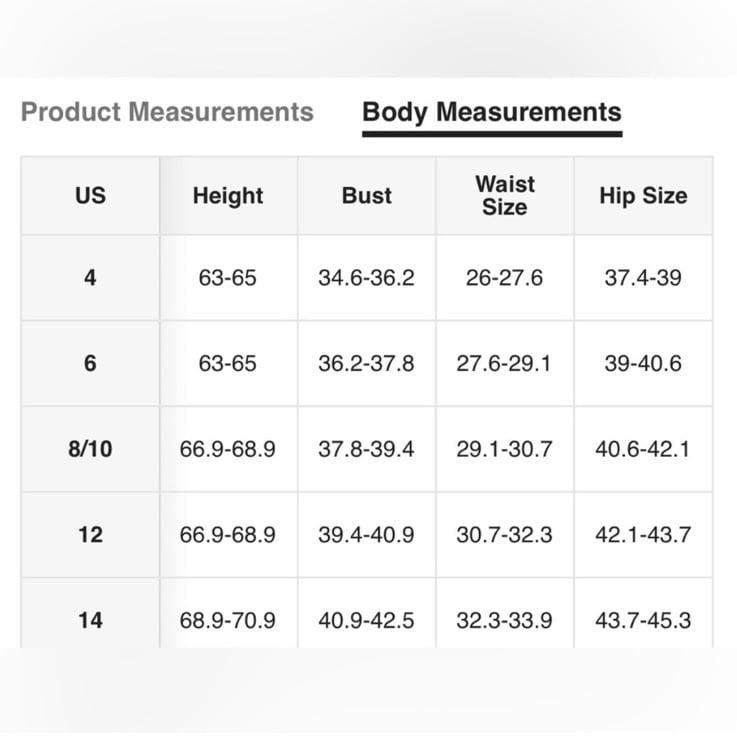Click the US column header
Screen dimensions: 737x737
(x=90, y=196)
